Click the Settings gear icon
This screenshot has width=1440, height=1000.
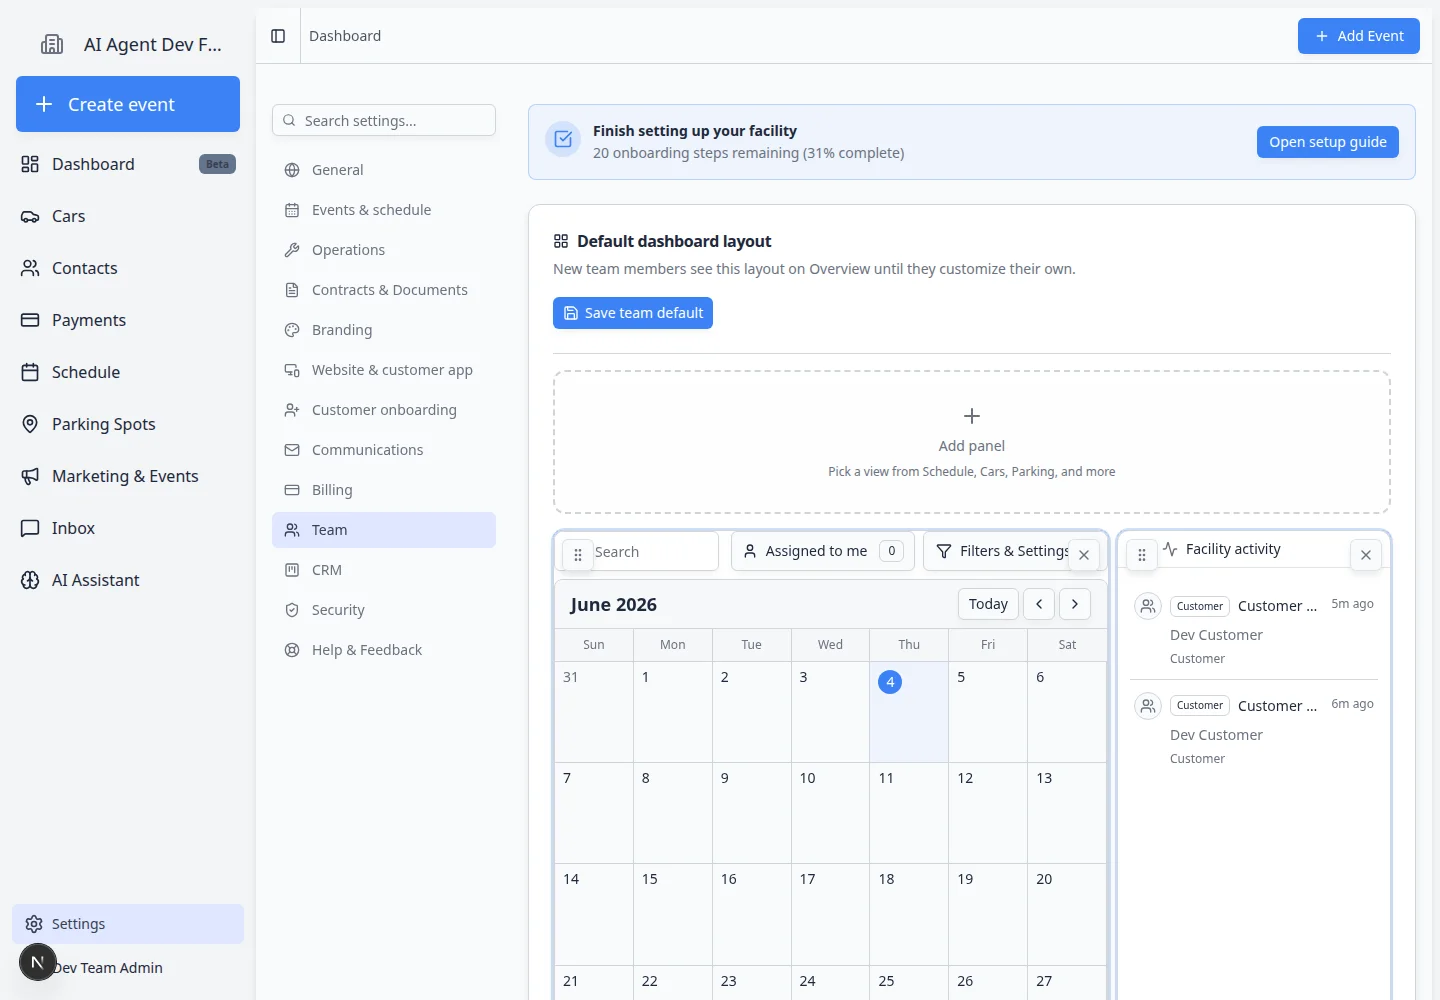coord(34,924)
